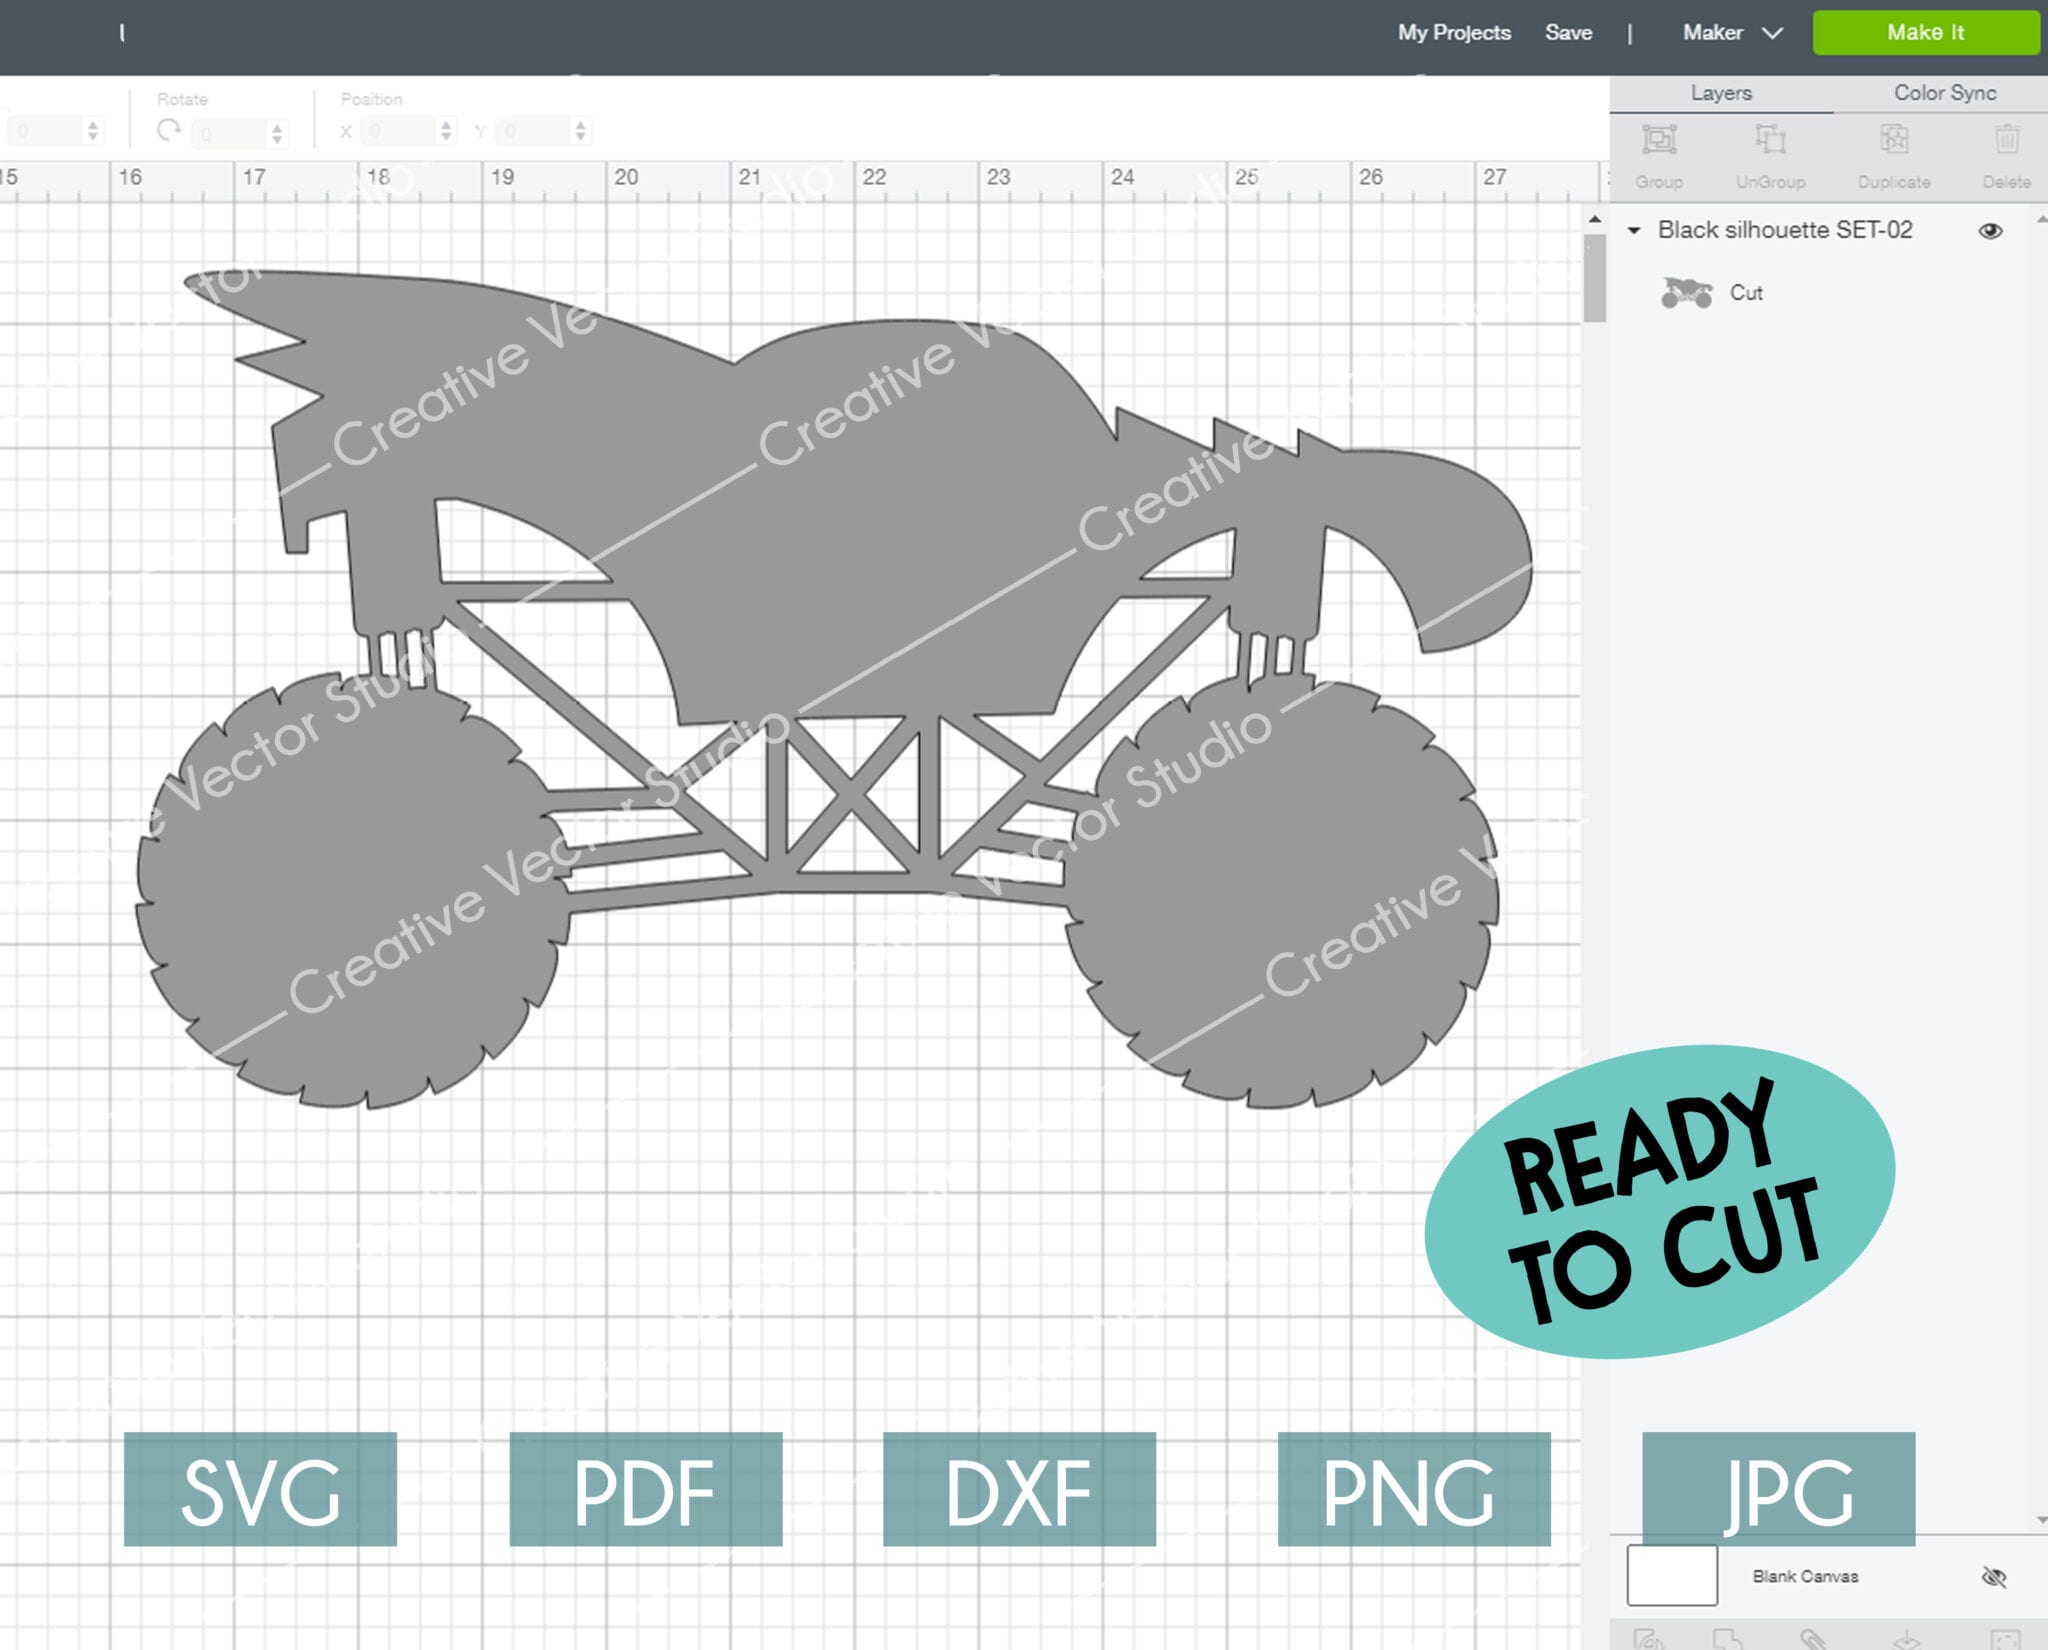Click the Attach paperclip icon
2048x1650 pixels.
1812,1638
